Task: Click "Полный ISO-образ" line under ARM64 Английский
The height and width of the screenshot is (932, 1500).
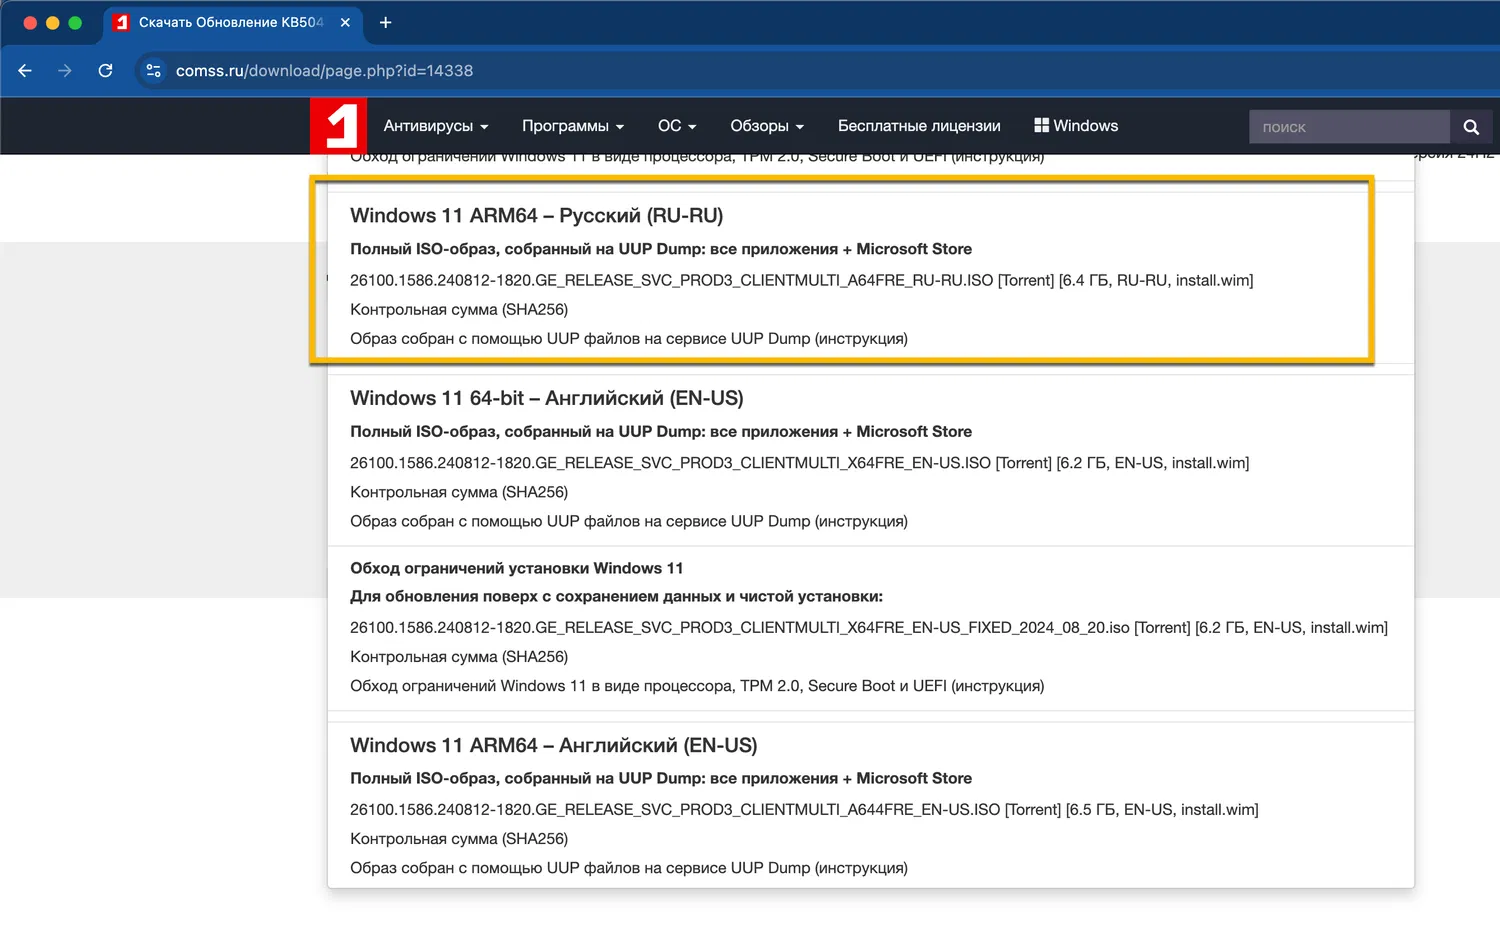Action: click(x=661, y=779)
